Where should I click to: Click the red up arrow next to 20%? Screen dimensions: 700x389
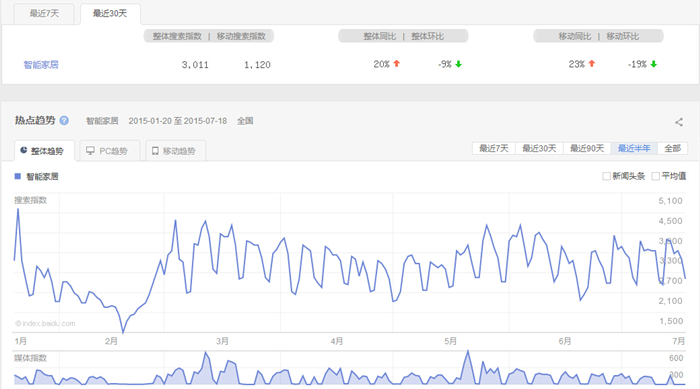click(396, 64)
